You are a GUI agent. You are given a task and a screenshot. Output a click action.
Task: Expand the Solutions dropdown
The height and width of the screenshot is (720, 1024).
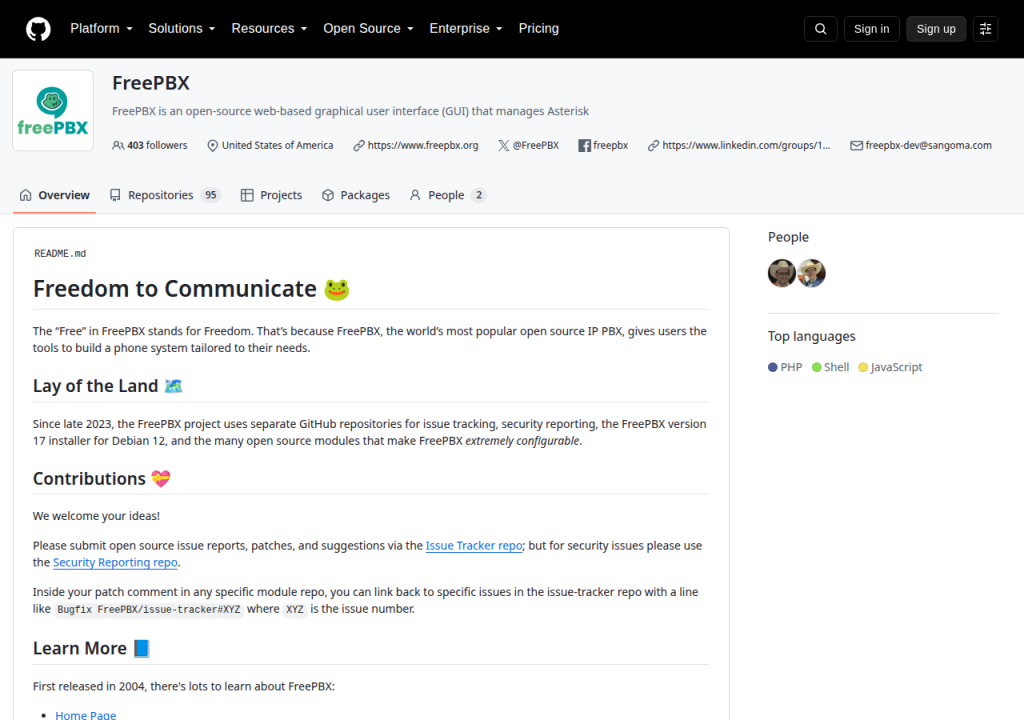(182, 29)
